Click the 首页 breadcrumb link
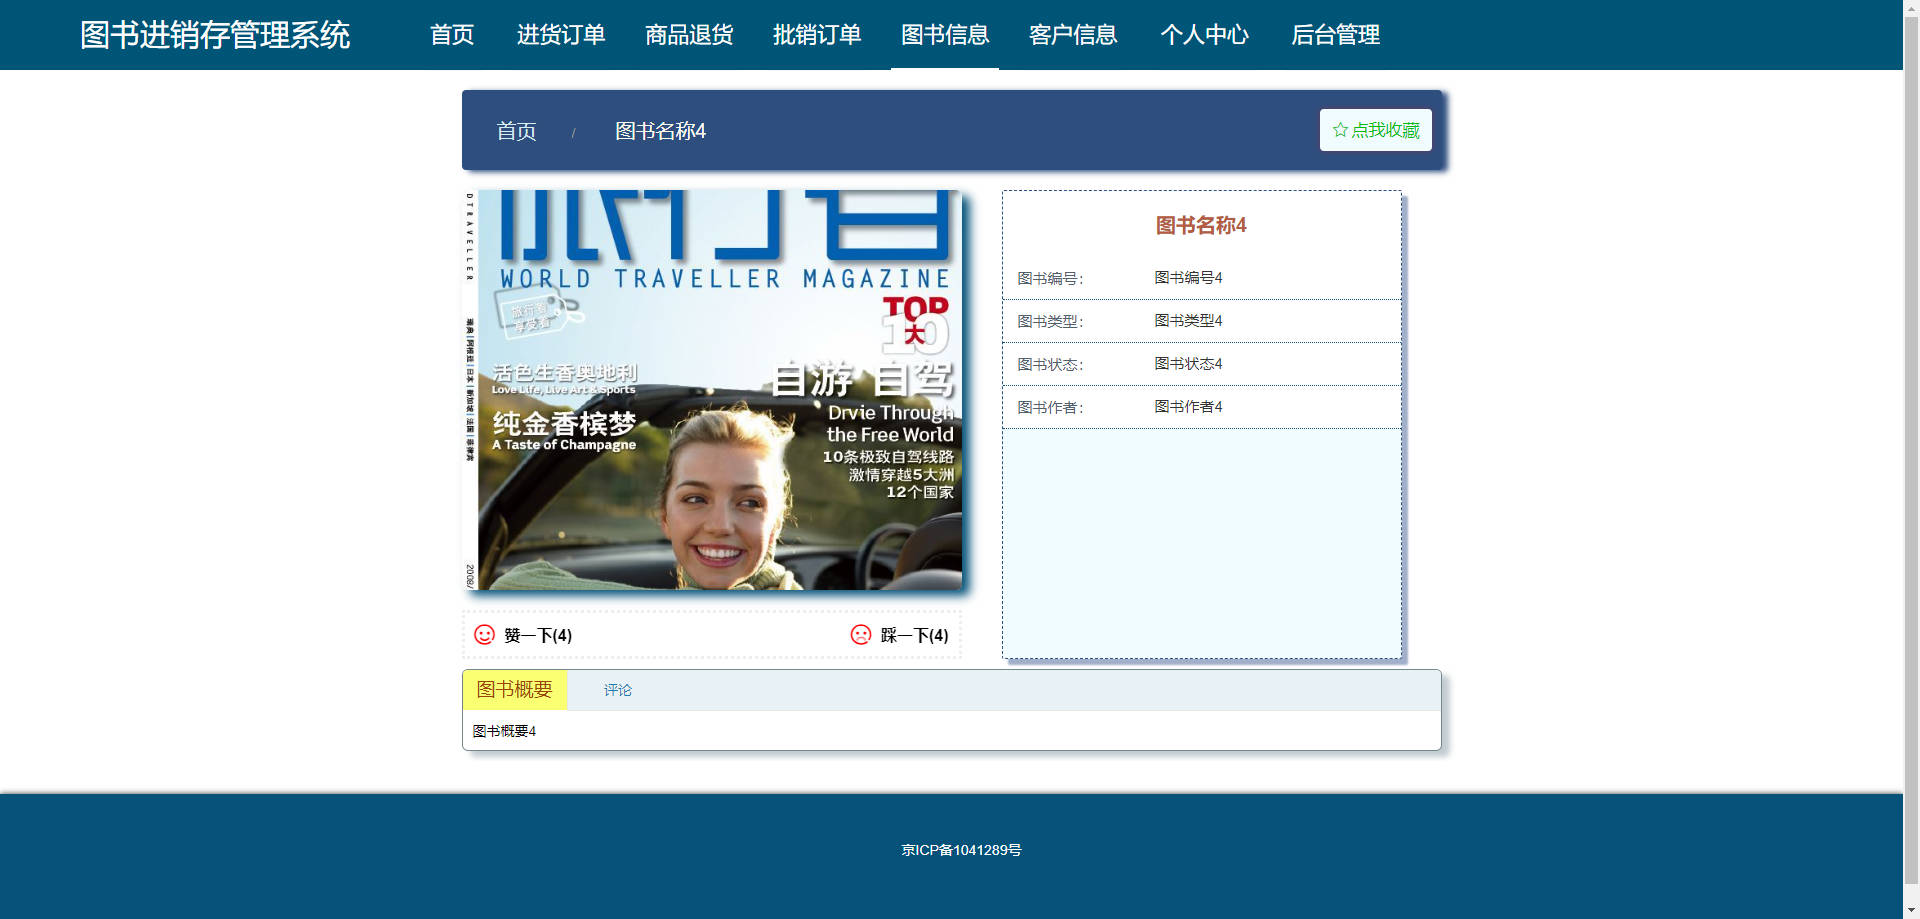Screen dimensions: 1920x919 tap(516, 131)
